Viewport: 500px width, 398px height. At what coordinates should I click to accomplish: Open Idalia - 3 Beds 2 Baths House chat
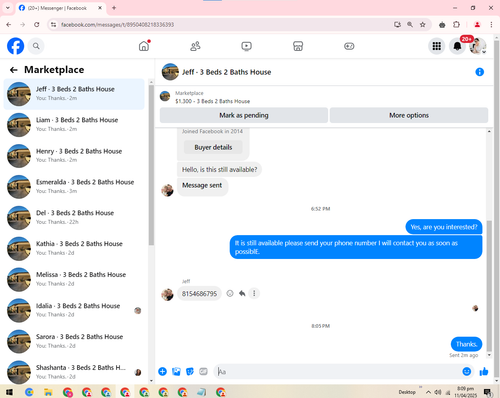74,310
